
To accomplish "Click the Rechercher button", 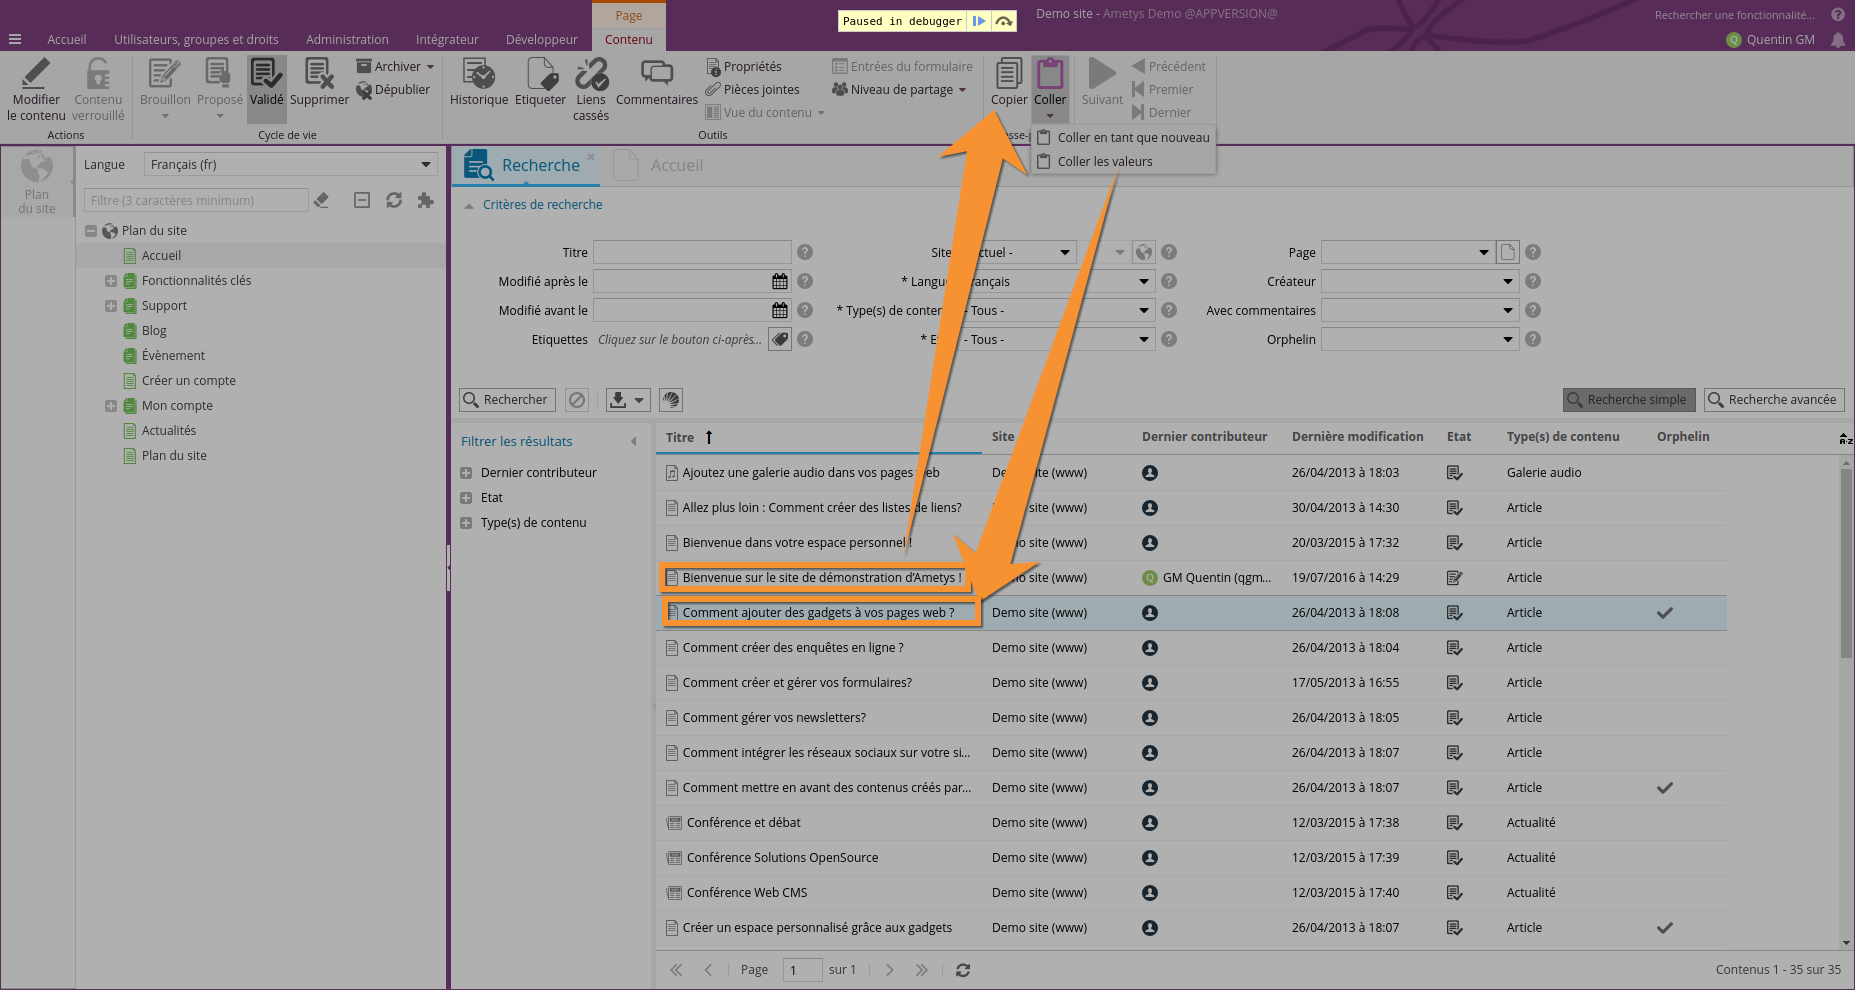I will pyautogui.click(x=506, y=400).
